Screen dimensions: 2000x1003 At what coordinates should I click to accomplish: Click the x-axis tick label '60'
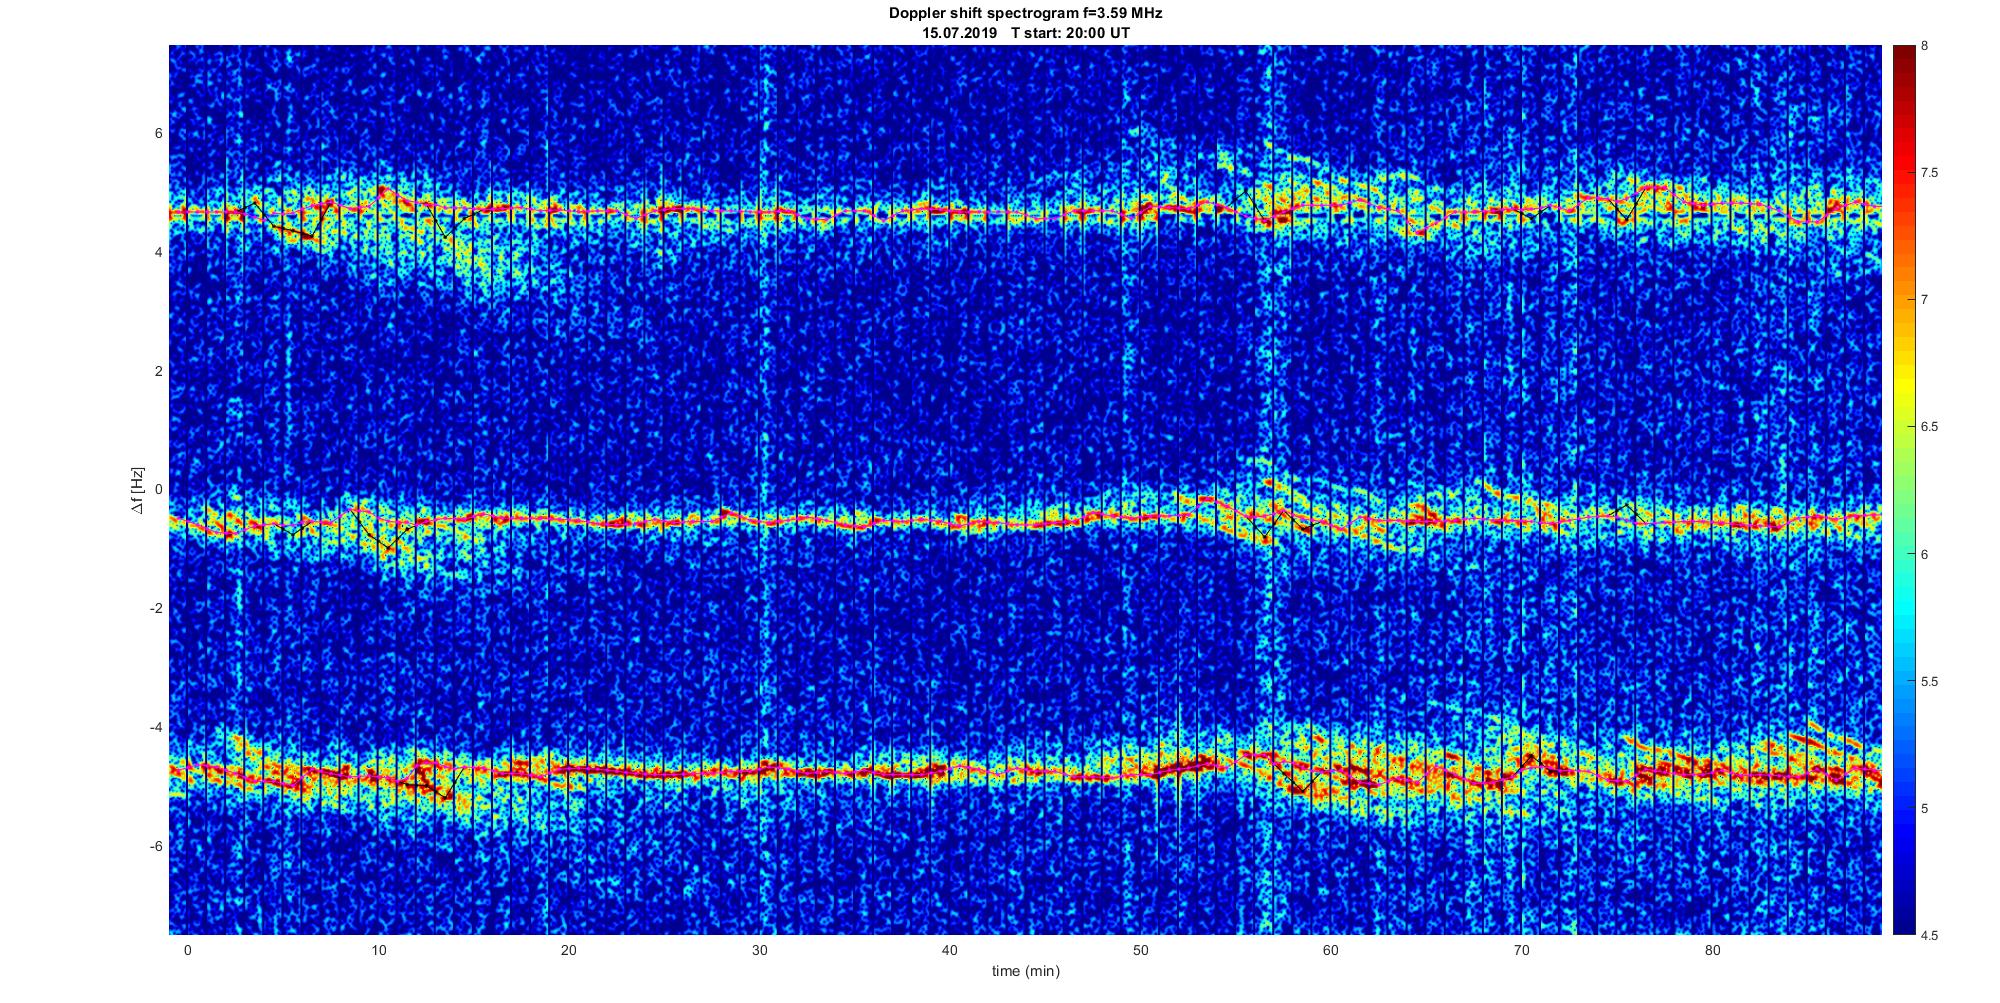click(1331, 951)
